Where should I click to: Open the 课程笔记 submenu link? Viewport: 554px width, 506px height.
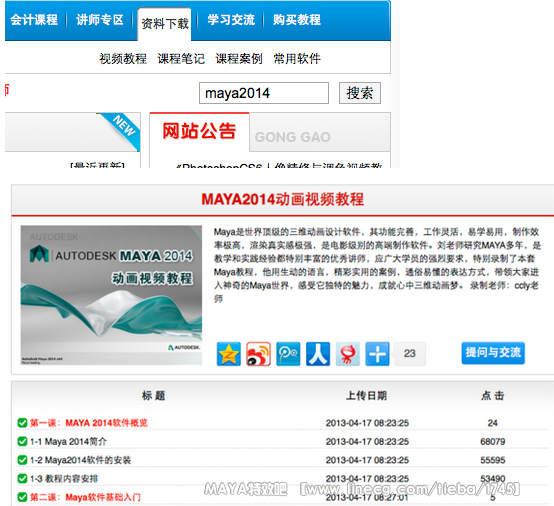[x=181, y=59]
